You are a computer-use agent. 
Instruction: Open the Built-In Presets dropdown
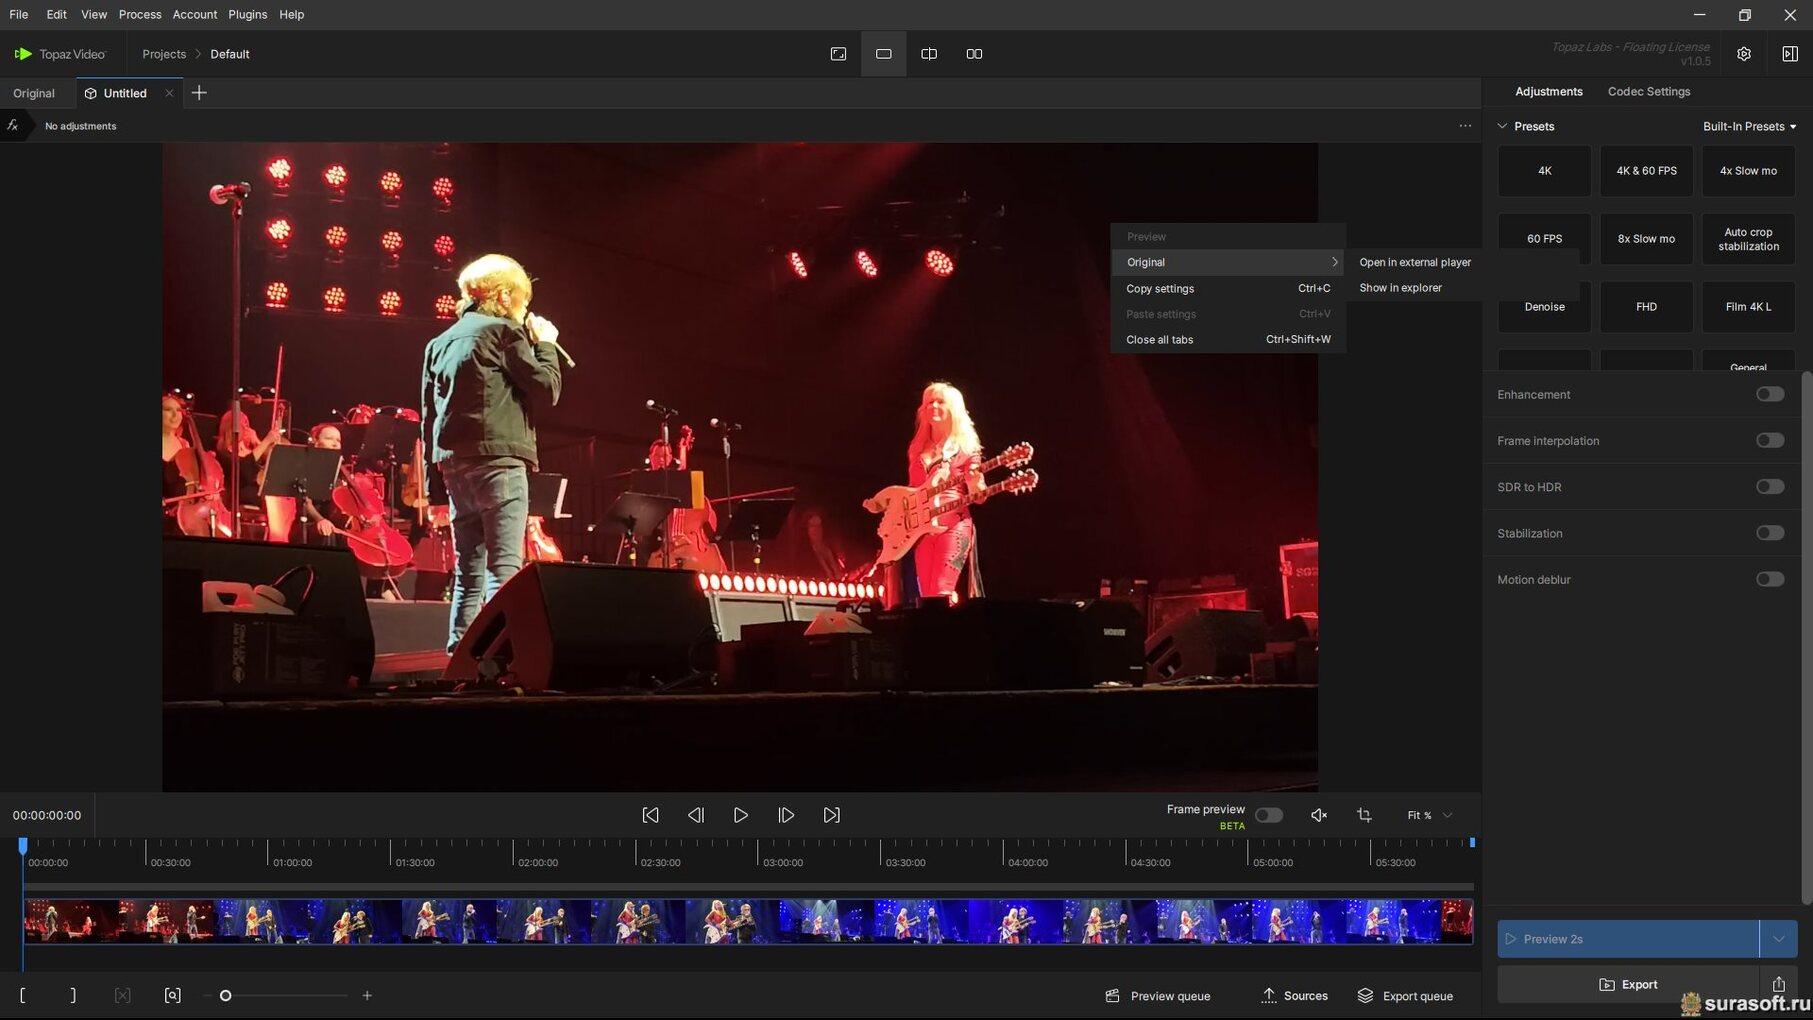click(1749, 126)
